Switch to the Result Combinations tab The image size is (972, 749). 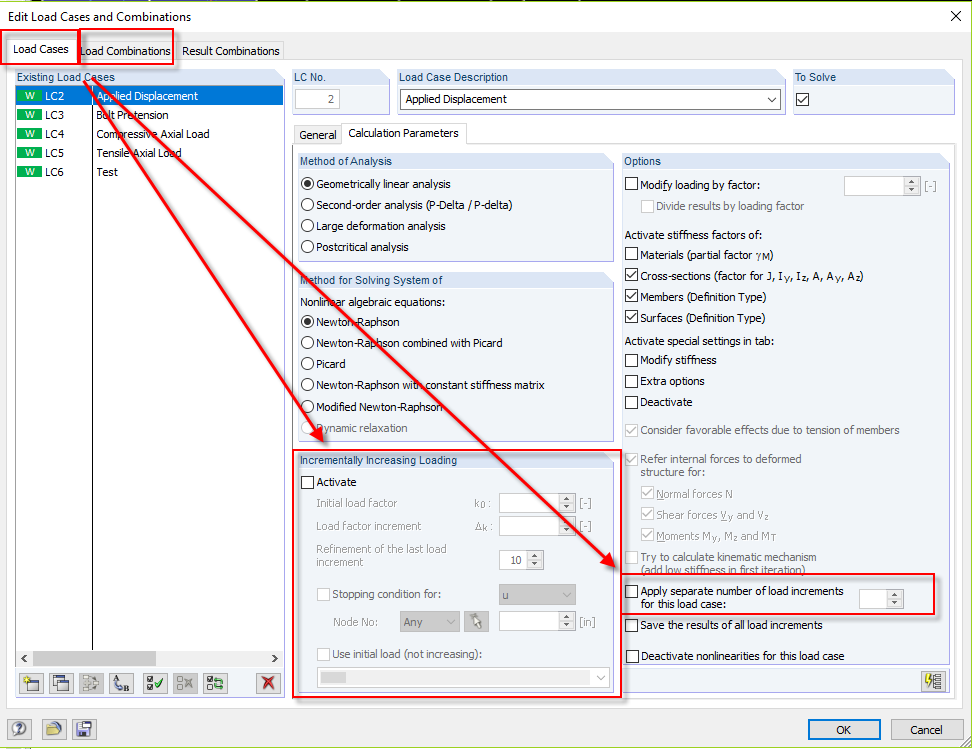tap(230, 50)
